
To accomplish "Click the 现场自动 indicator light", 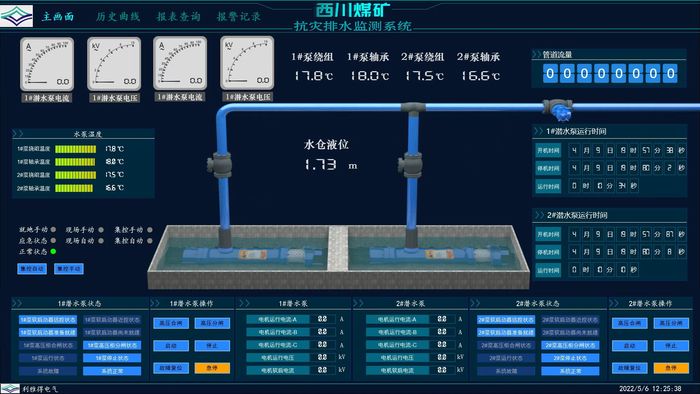I will coord(101,241).
